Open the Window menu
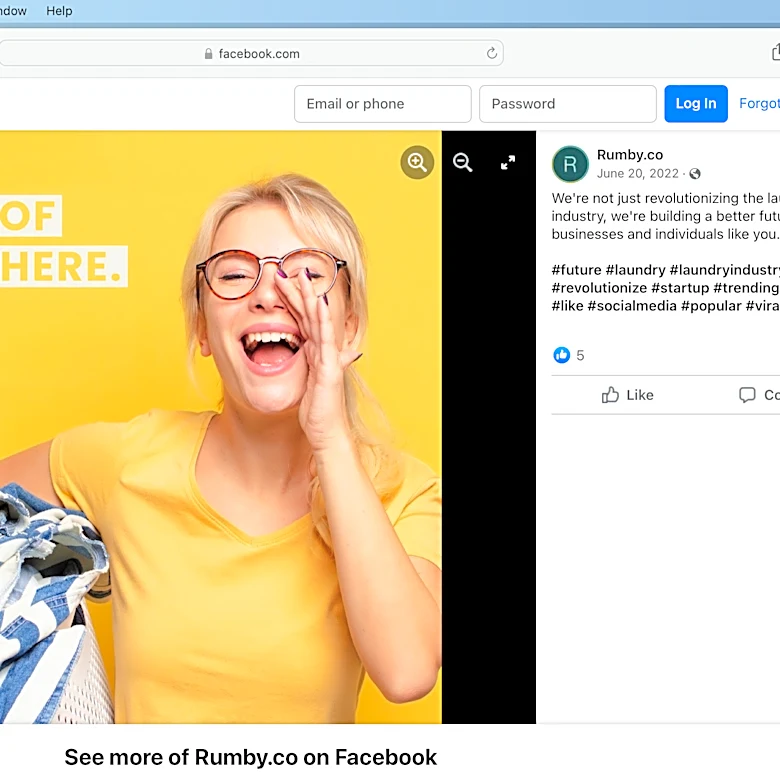 point(13,10)
